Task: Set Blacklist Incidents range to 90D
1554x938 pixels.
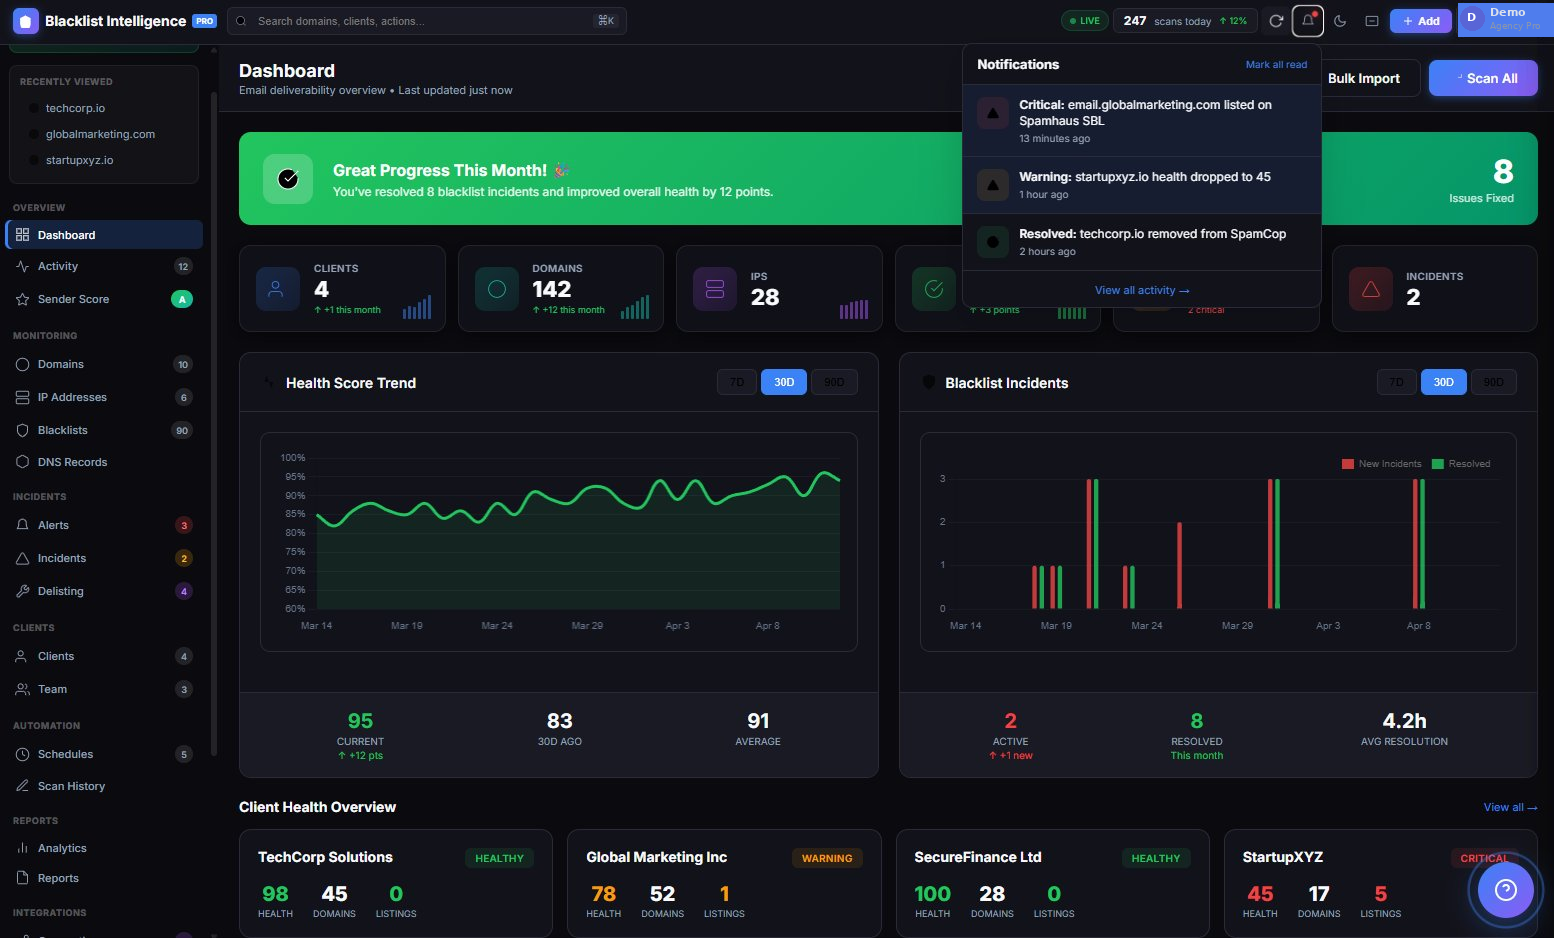Action: click(1493, 382)
